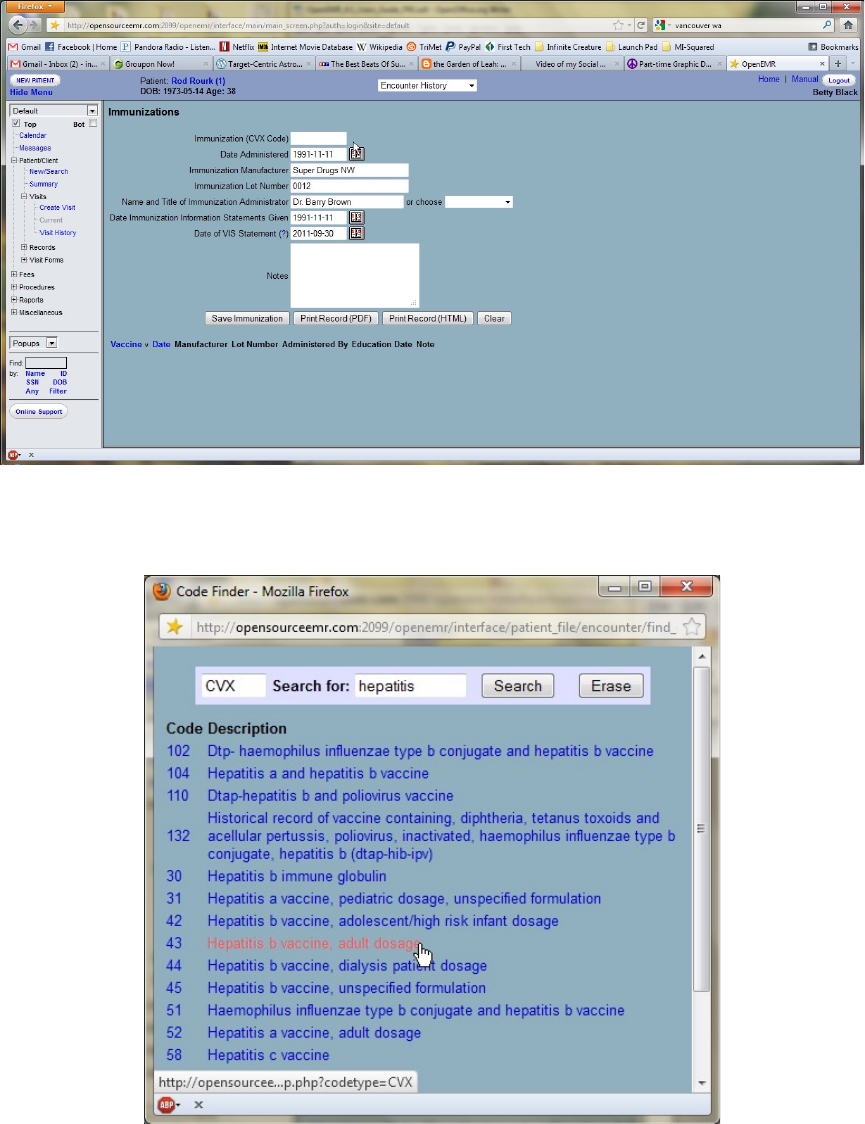Click the Online Support button
Screen dimensions: 865x1124
coord(39,411)
